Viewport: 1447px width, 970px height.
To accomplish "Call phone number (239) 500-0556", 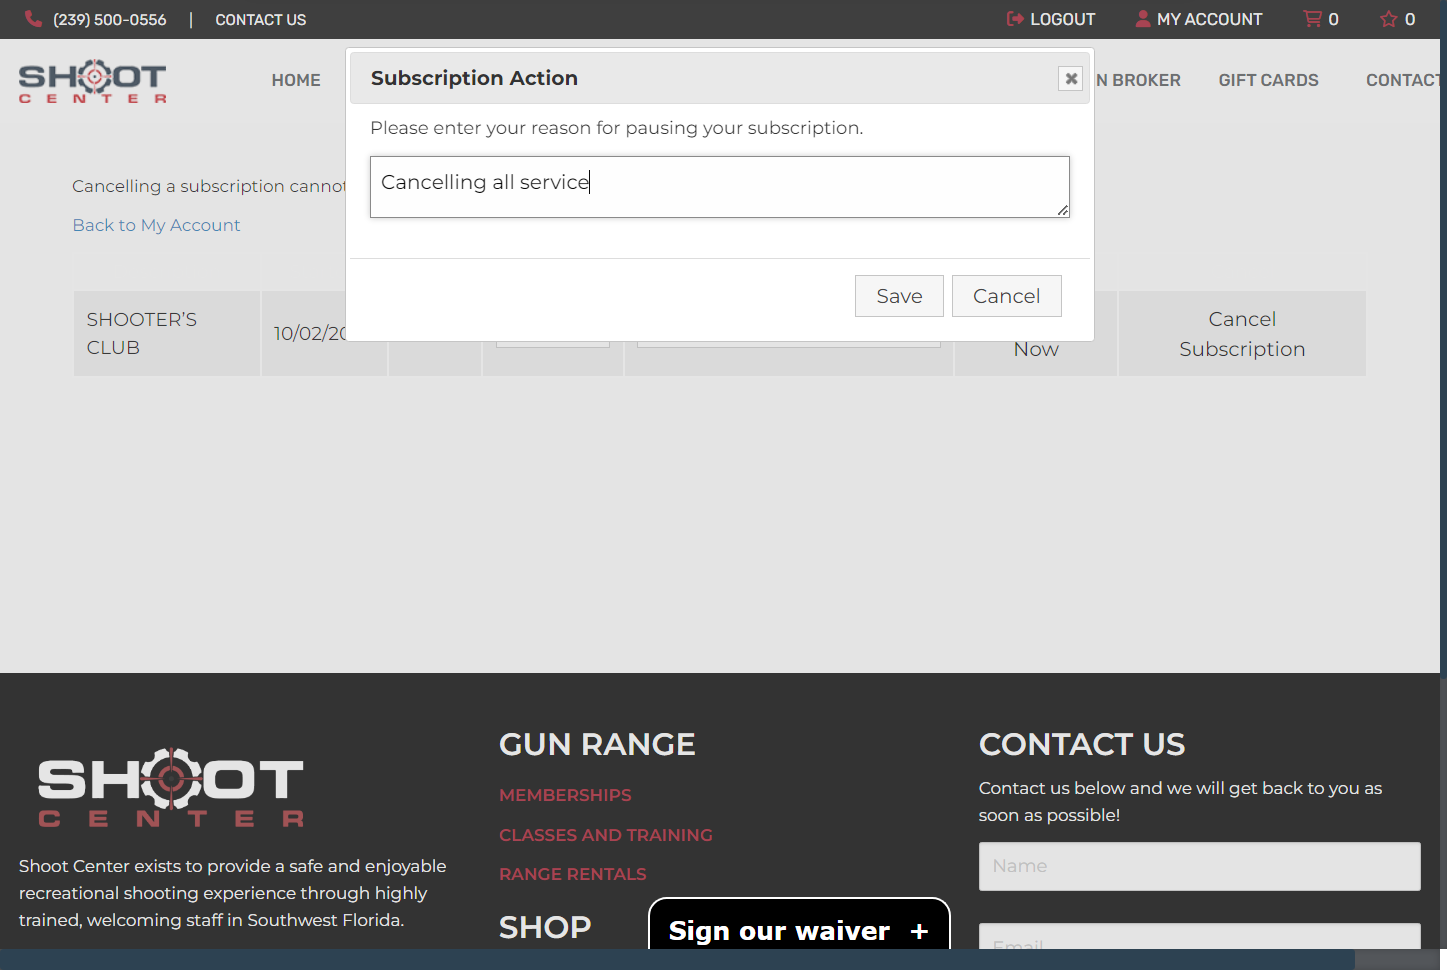I will [110, 19].
